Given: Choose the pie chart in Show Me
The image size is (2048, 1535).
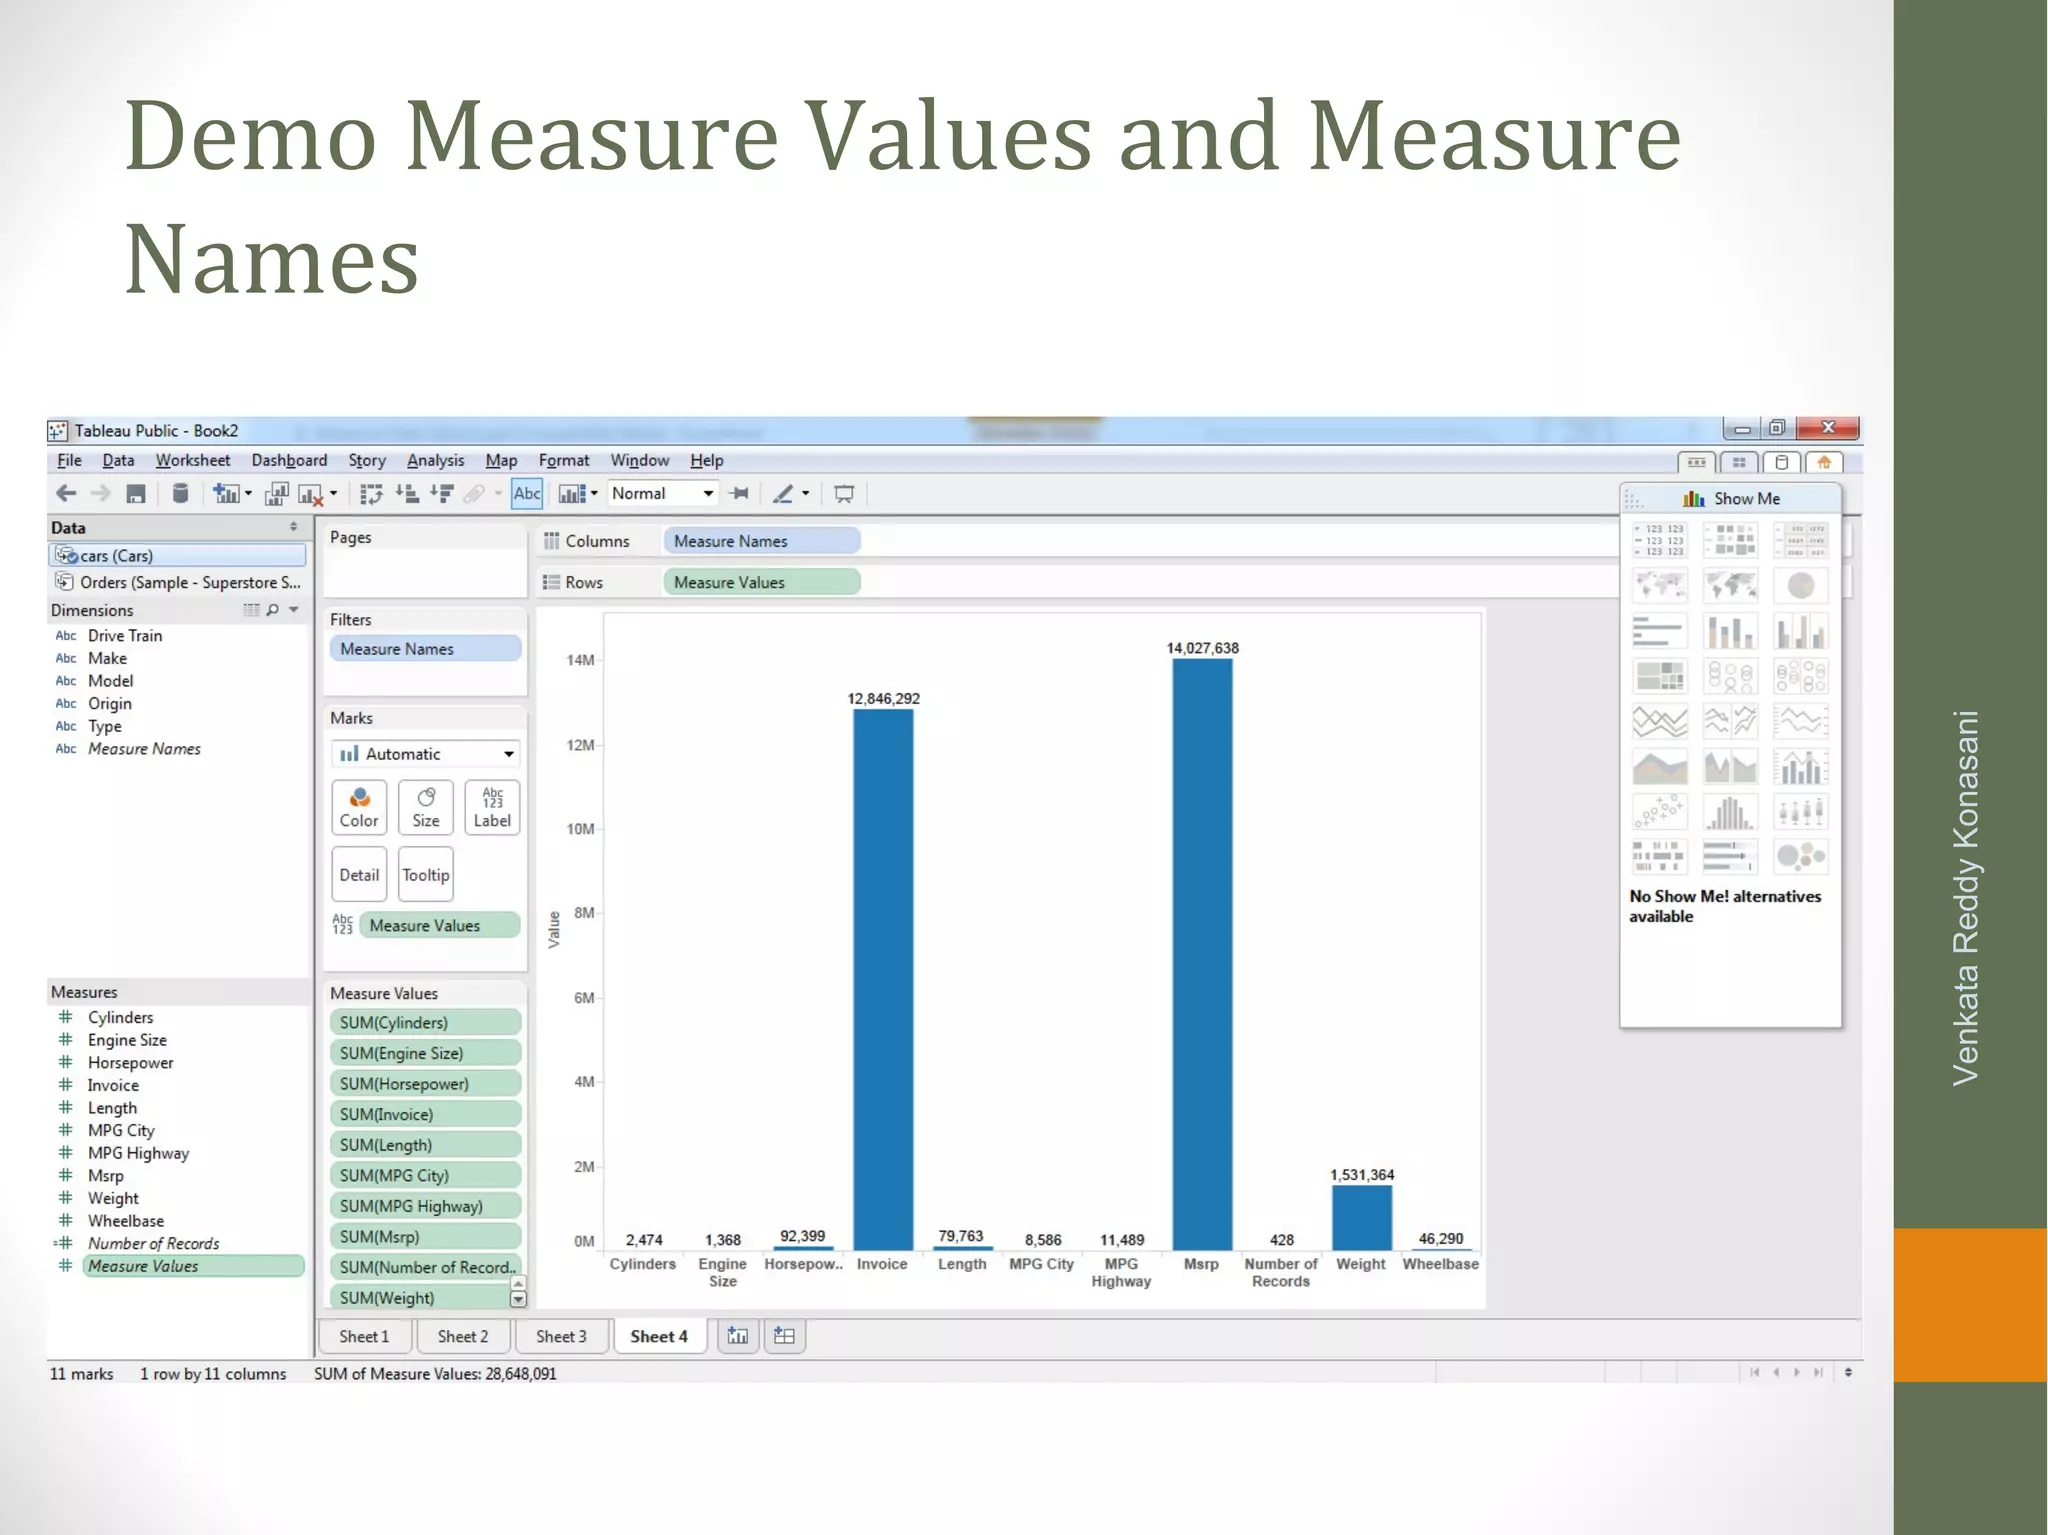Looking at the screenshot, I should pyautogui.click(x=1800, y=585).
